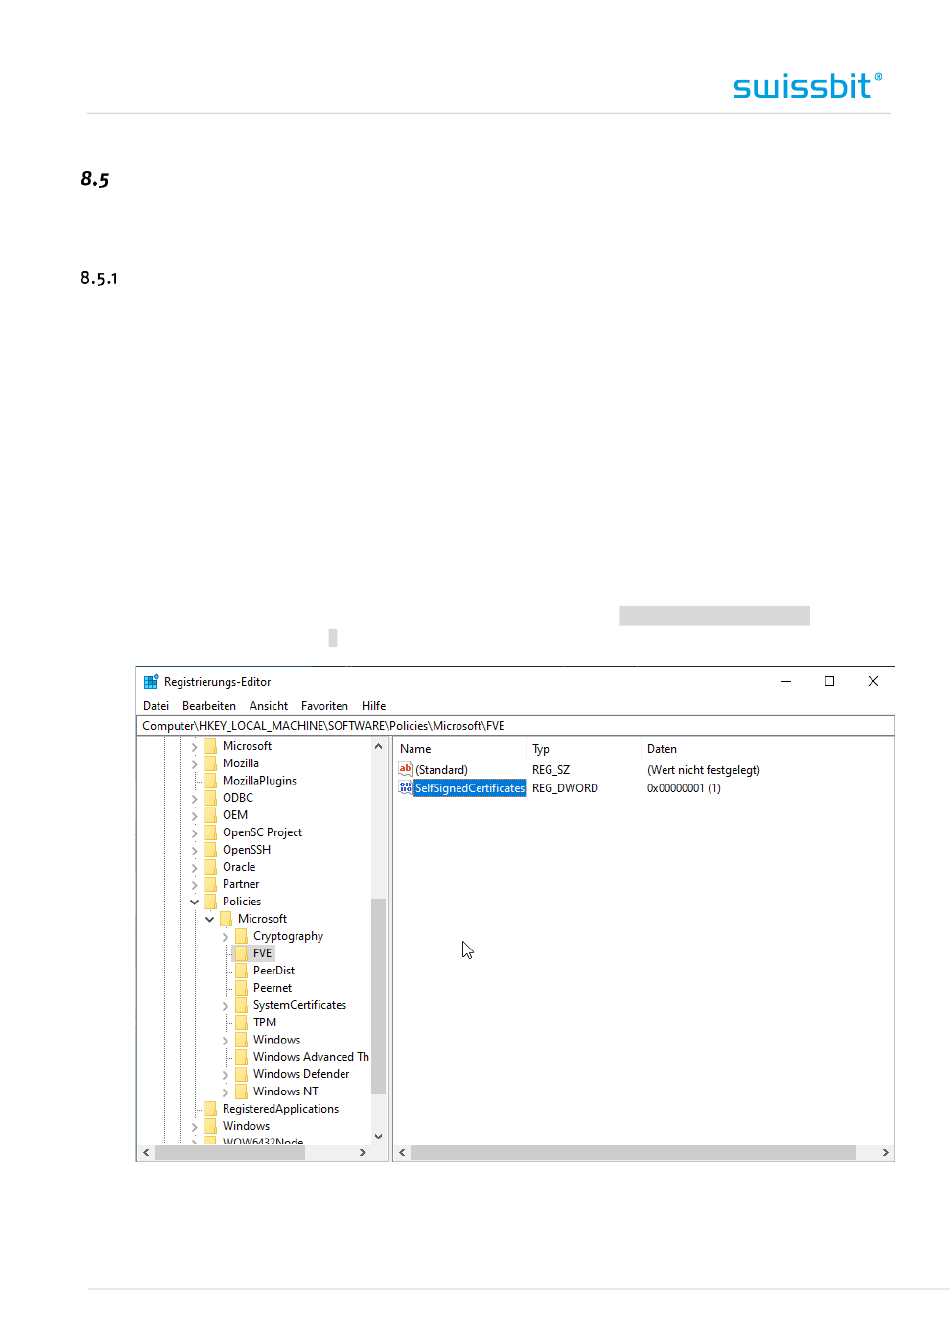
Task: Click the (Standard) string value icon
Action: coord(405,769)
